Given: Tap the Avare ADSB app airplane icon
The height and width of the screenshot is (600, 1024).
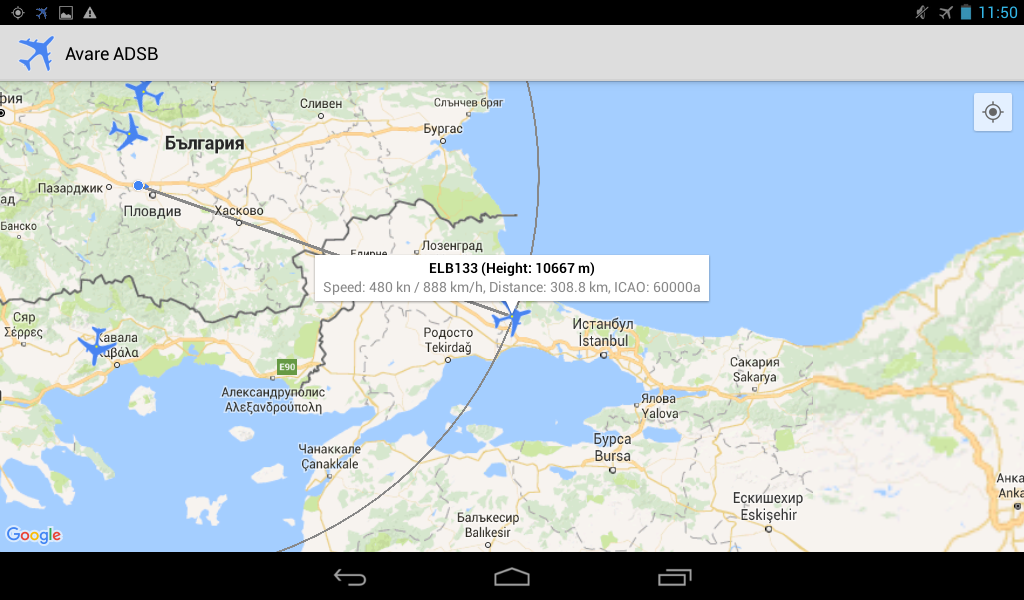Looking at the screenshot, I should tap(36, 54).
